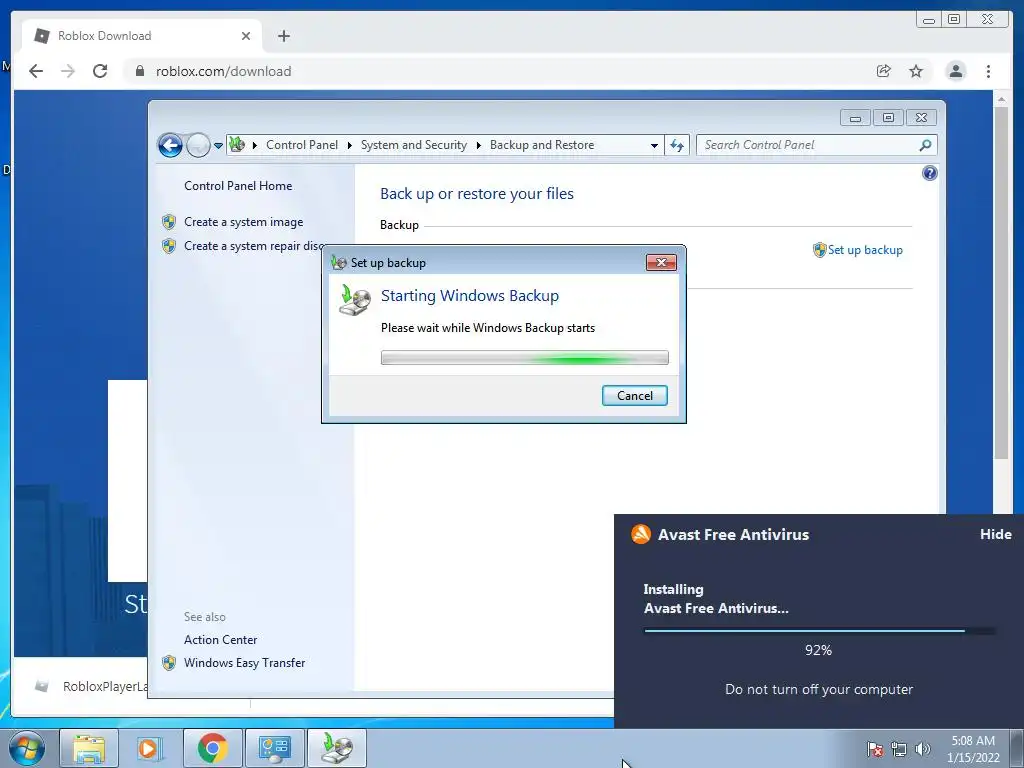
Task: Close the Roblox Download tab
Action: pos(246,36)
